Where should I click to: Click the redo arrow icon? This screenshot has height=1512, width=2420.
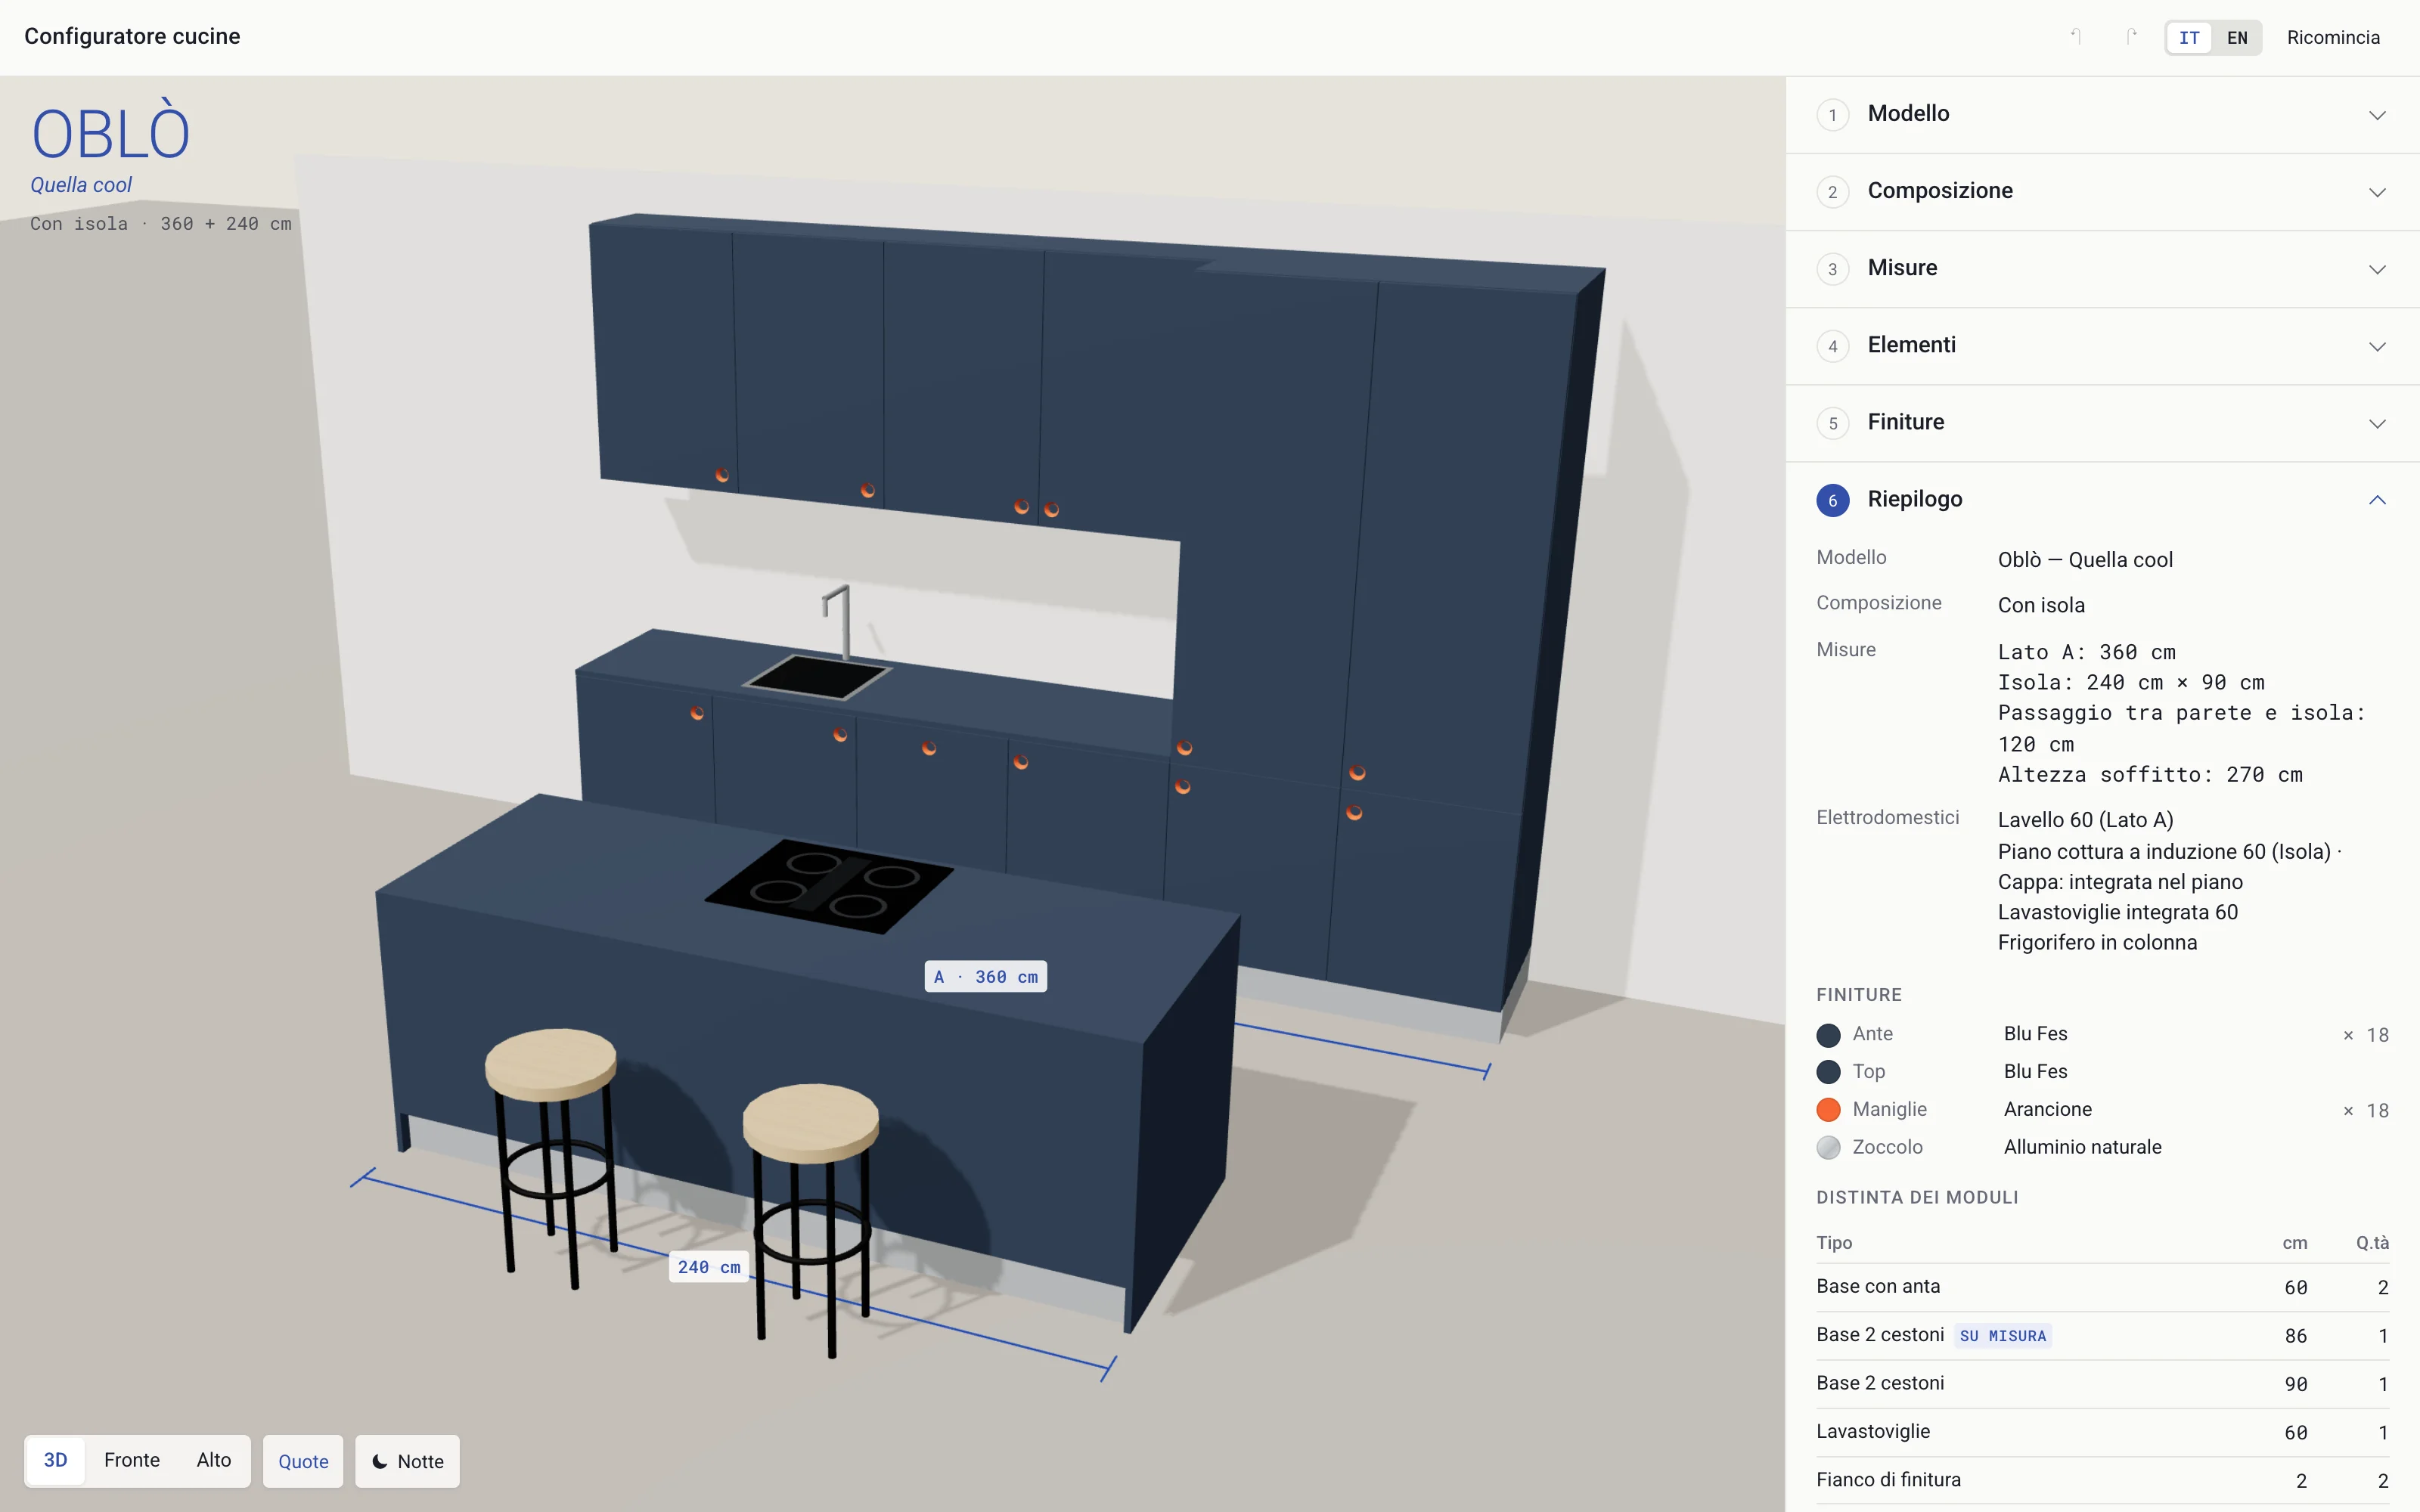pyautogui.click(x=2131, y=37)
